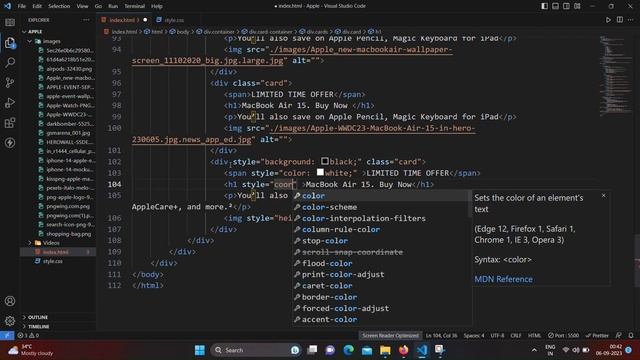Image resolution: width=640 pixels, height=360 pixels.
Task: Open the Run and Debug view
Action: coord(10,102)
